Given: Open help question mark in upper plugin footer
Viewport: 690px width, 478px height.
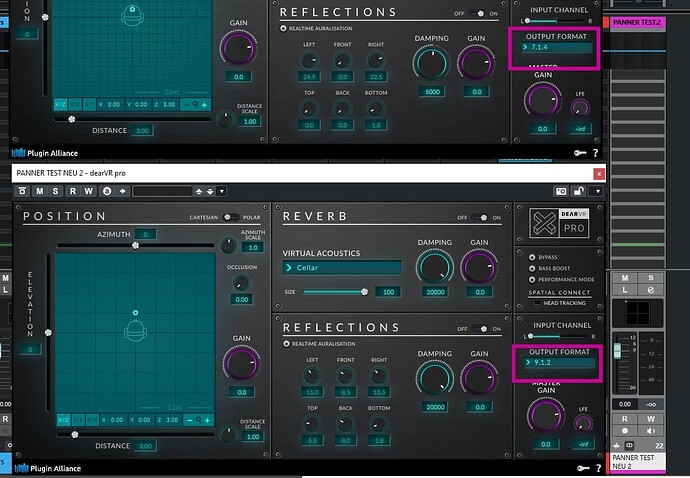Looking at the screenshot, I should [x=595, y=153].
